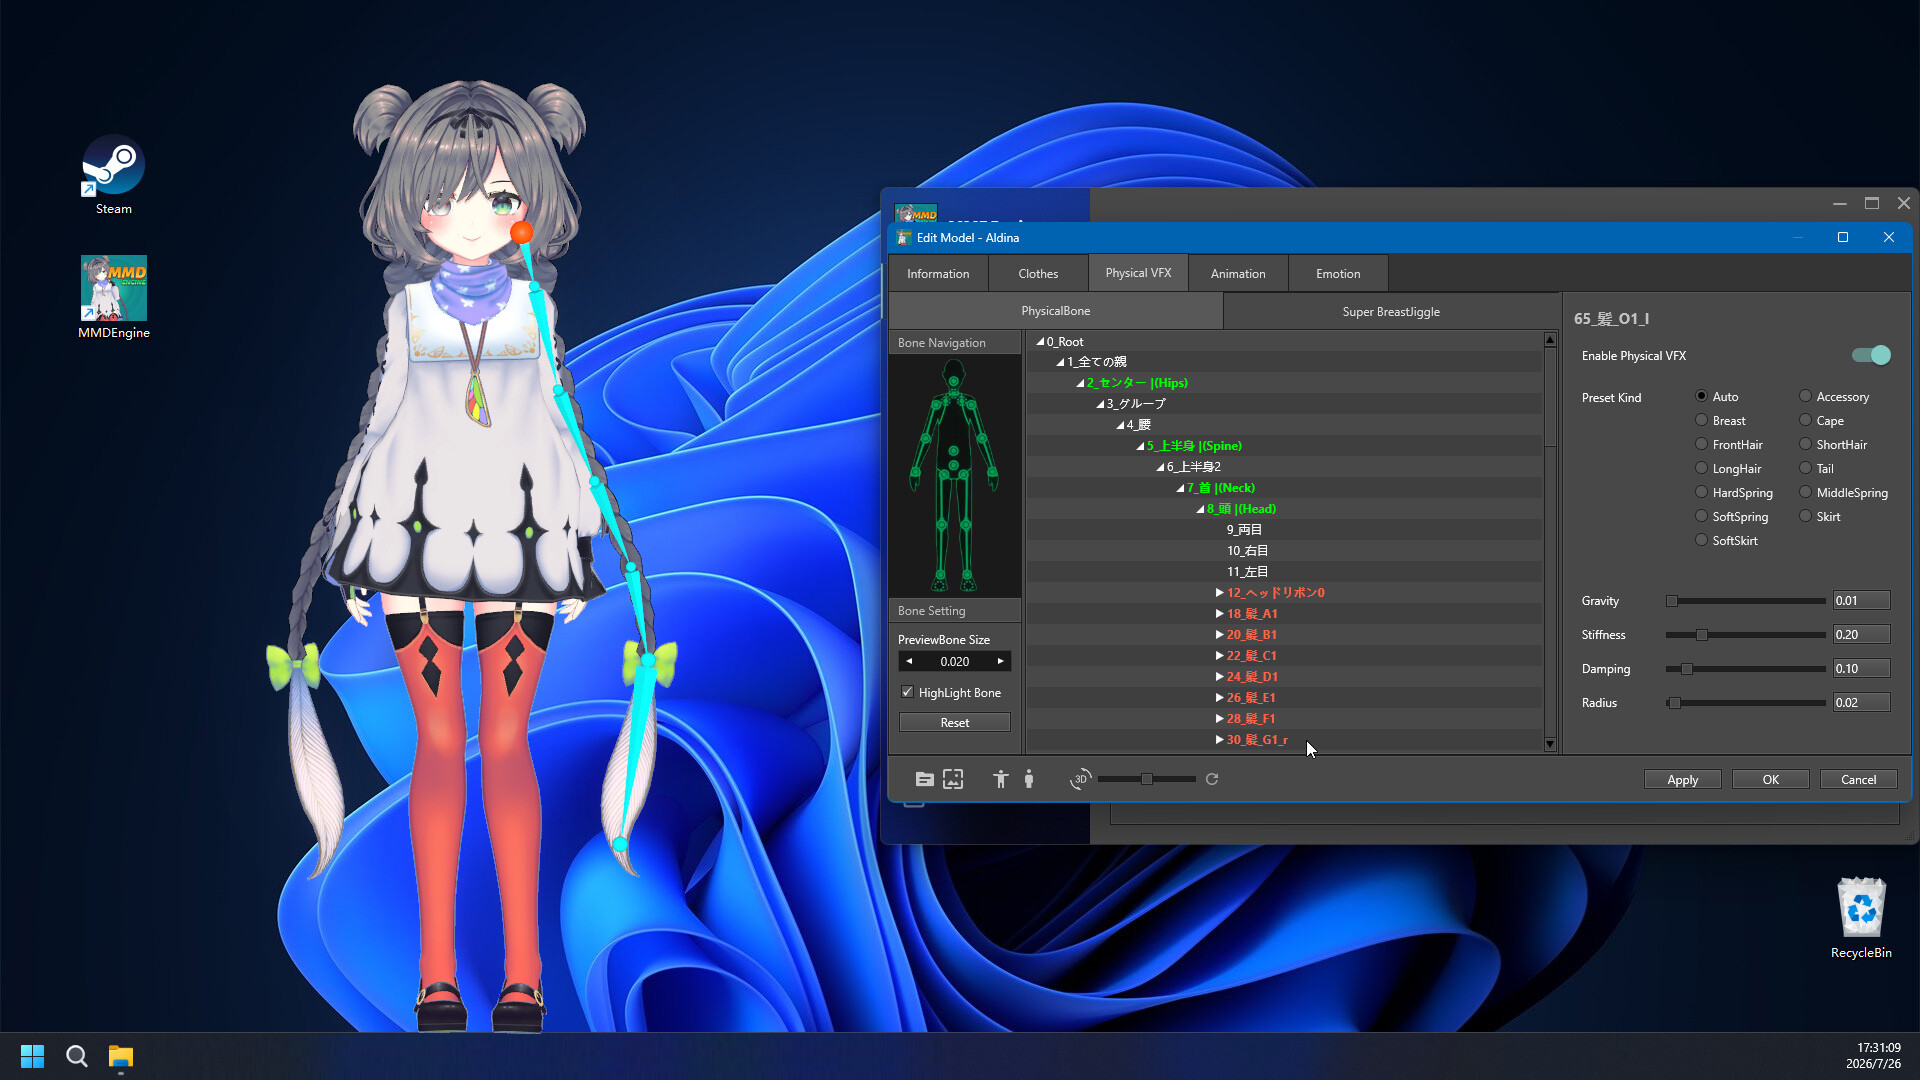Choose the HardSpring preset
1920x1080 pixels.
point(1701,492)
